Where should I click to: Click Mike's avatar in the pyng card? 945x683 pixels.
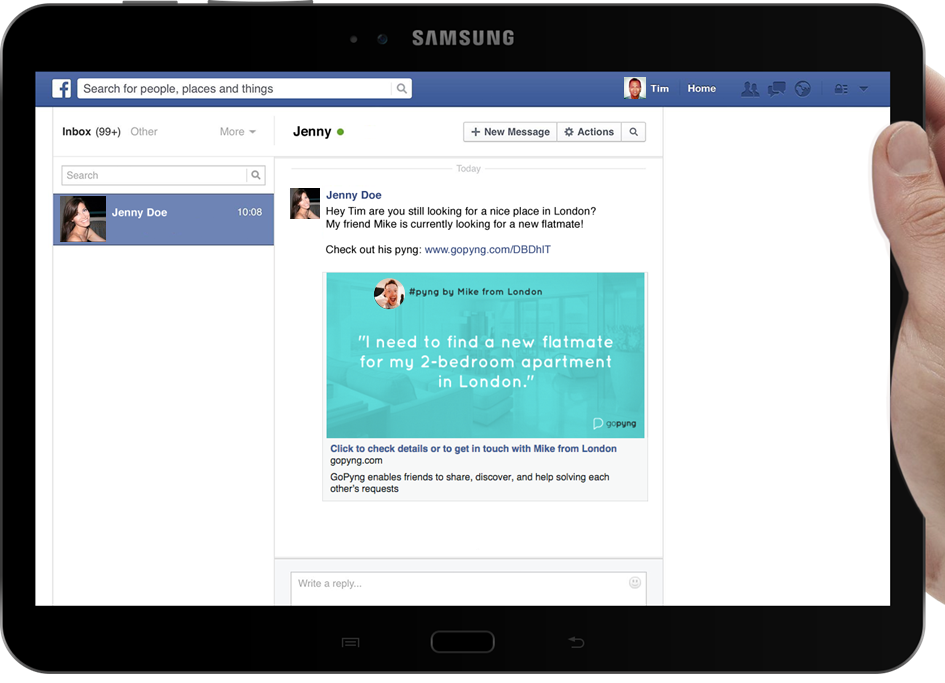point(389,294)
